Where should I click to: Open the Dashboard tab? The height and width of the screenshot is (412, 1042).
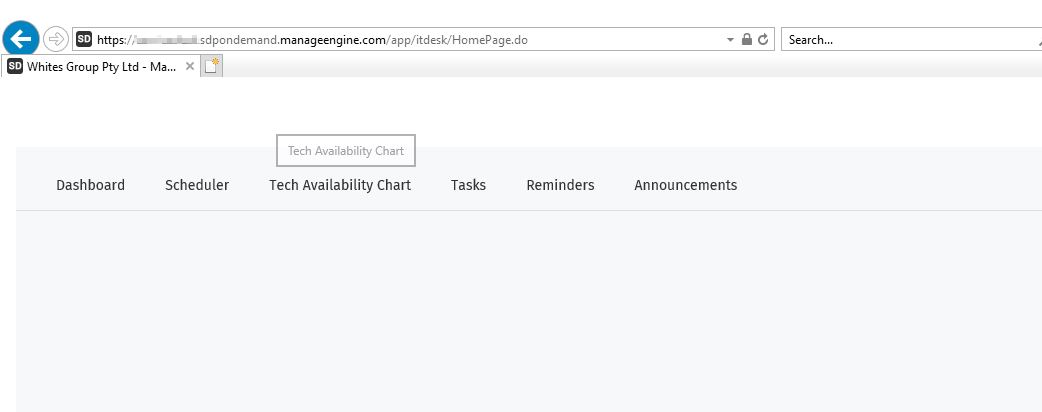(90, 185)
